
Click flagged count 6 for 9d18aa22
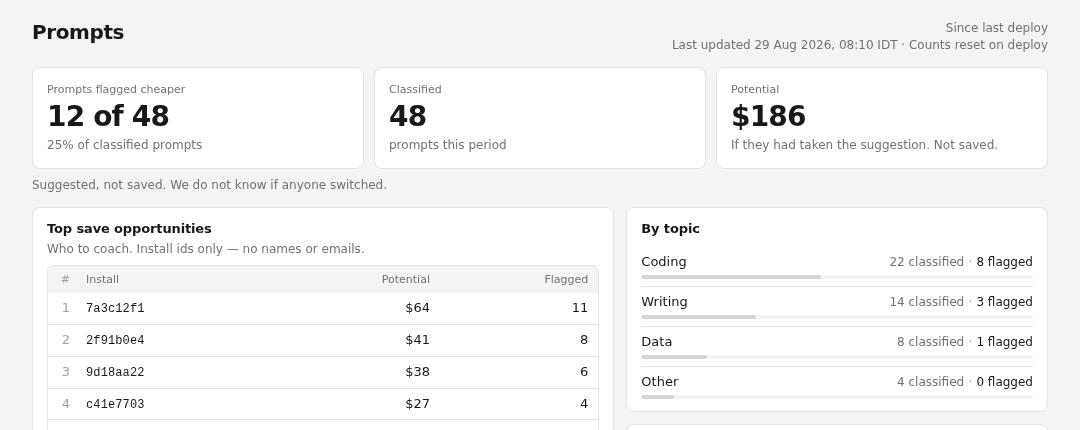coord(583,372)
